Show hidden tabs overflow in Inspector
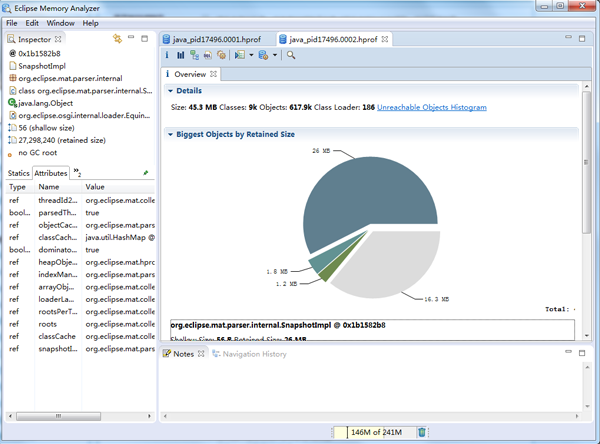 78,173
